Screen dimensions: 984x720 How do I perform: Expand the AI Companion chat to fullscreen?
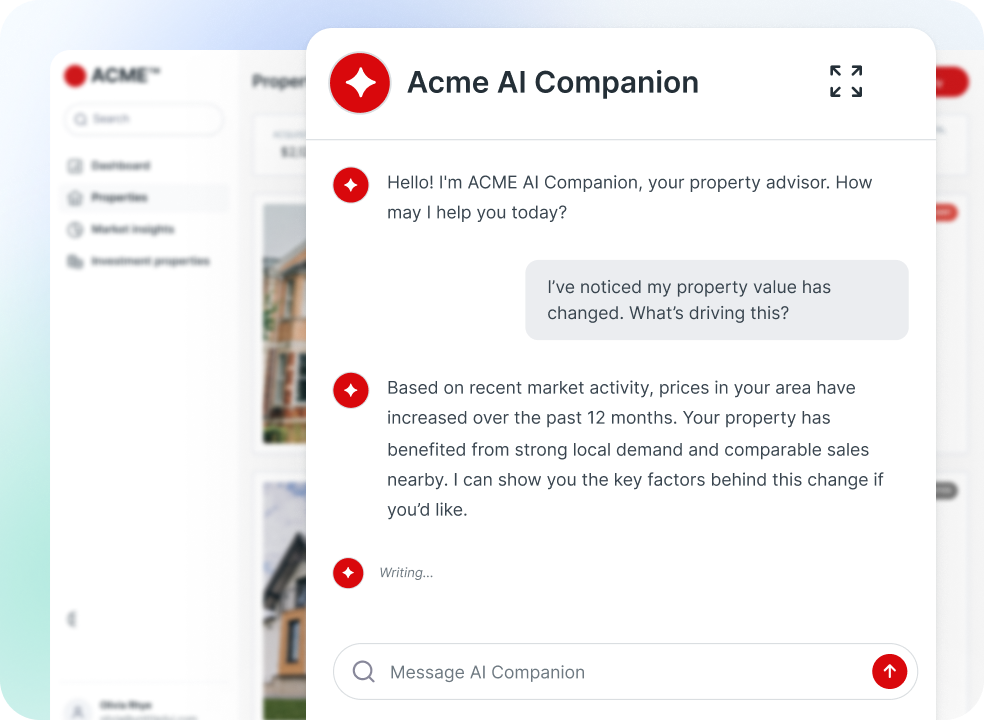[x=845, y=82]
